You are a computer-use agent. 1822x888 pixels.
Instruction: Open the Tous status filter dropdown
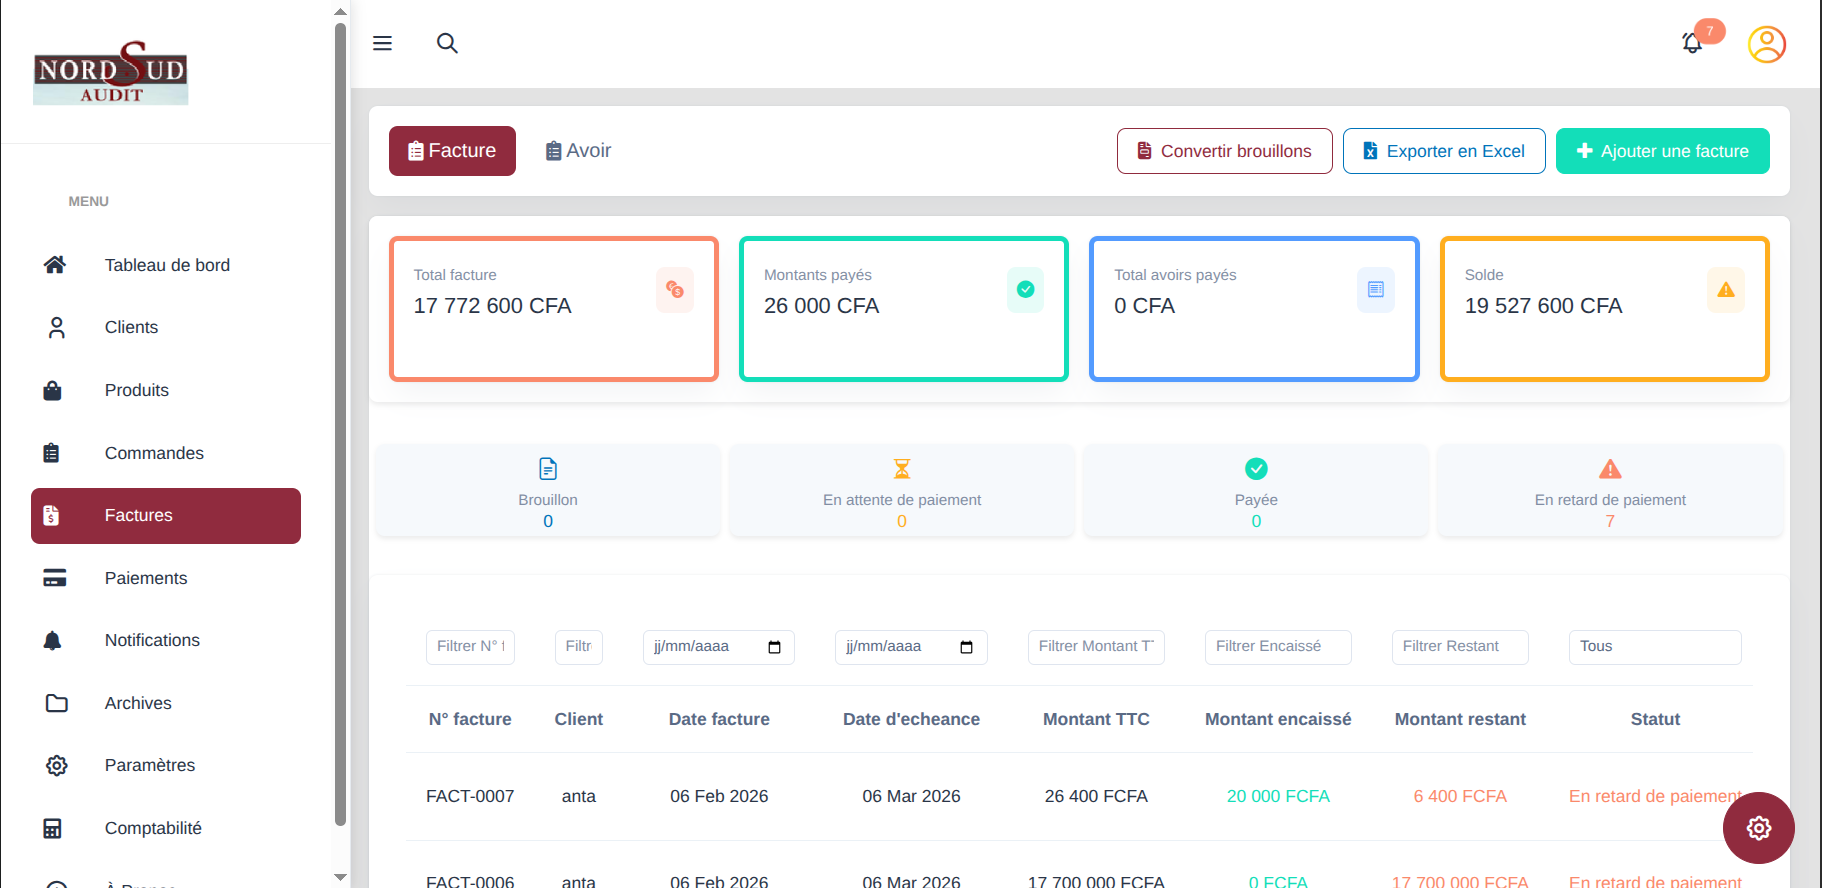point(1654,647)
